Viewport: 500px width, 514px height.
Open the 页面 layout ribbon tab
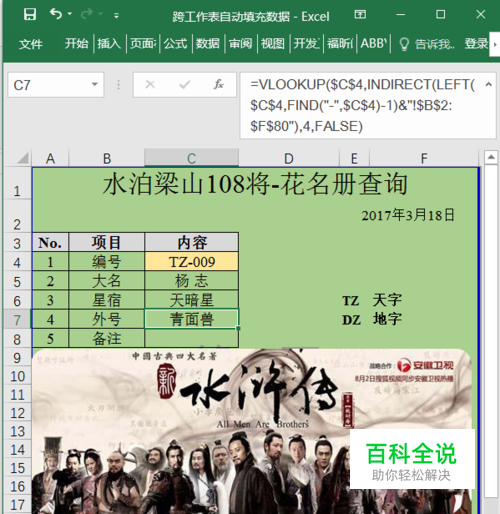(x=143, y=43)
